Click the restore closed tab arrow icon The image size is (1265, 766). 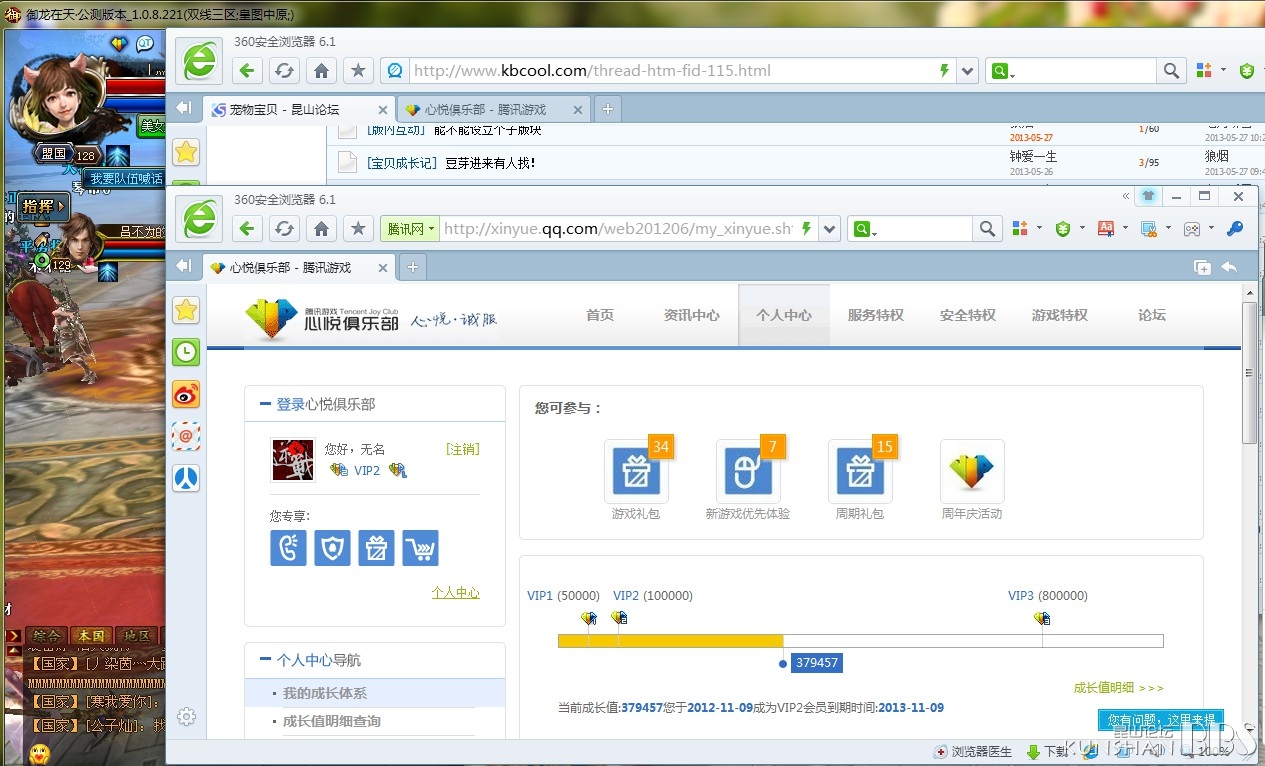click(1229, 267)
